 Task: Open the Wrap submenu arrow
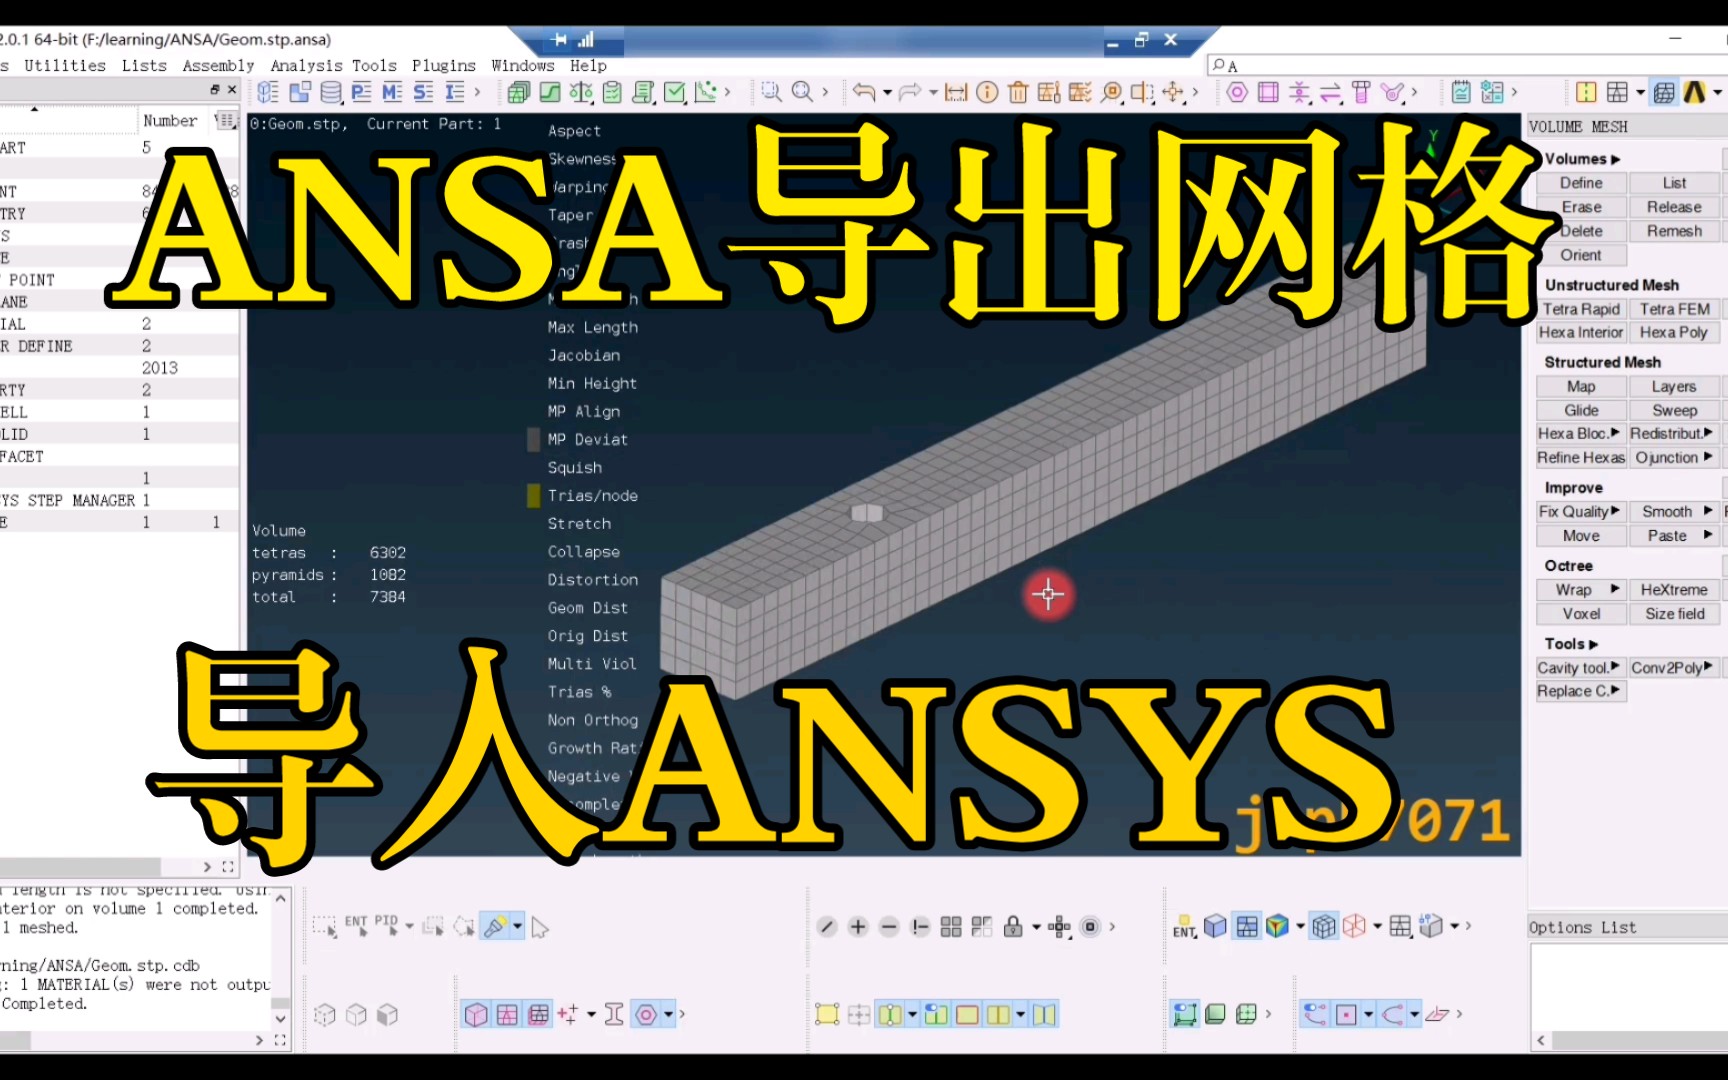click(1614, 589)
